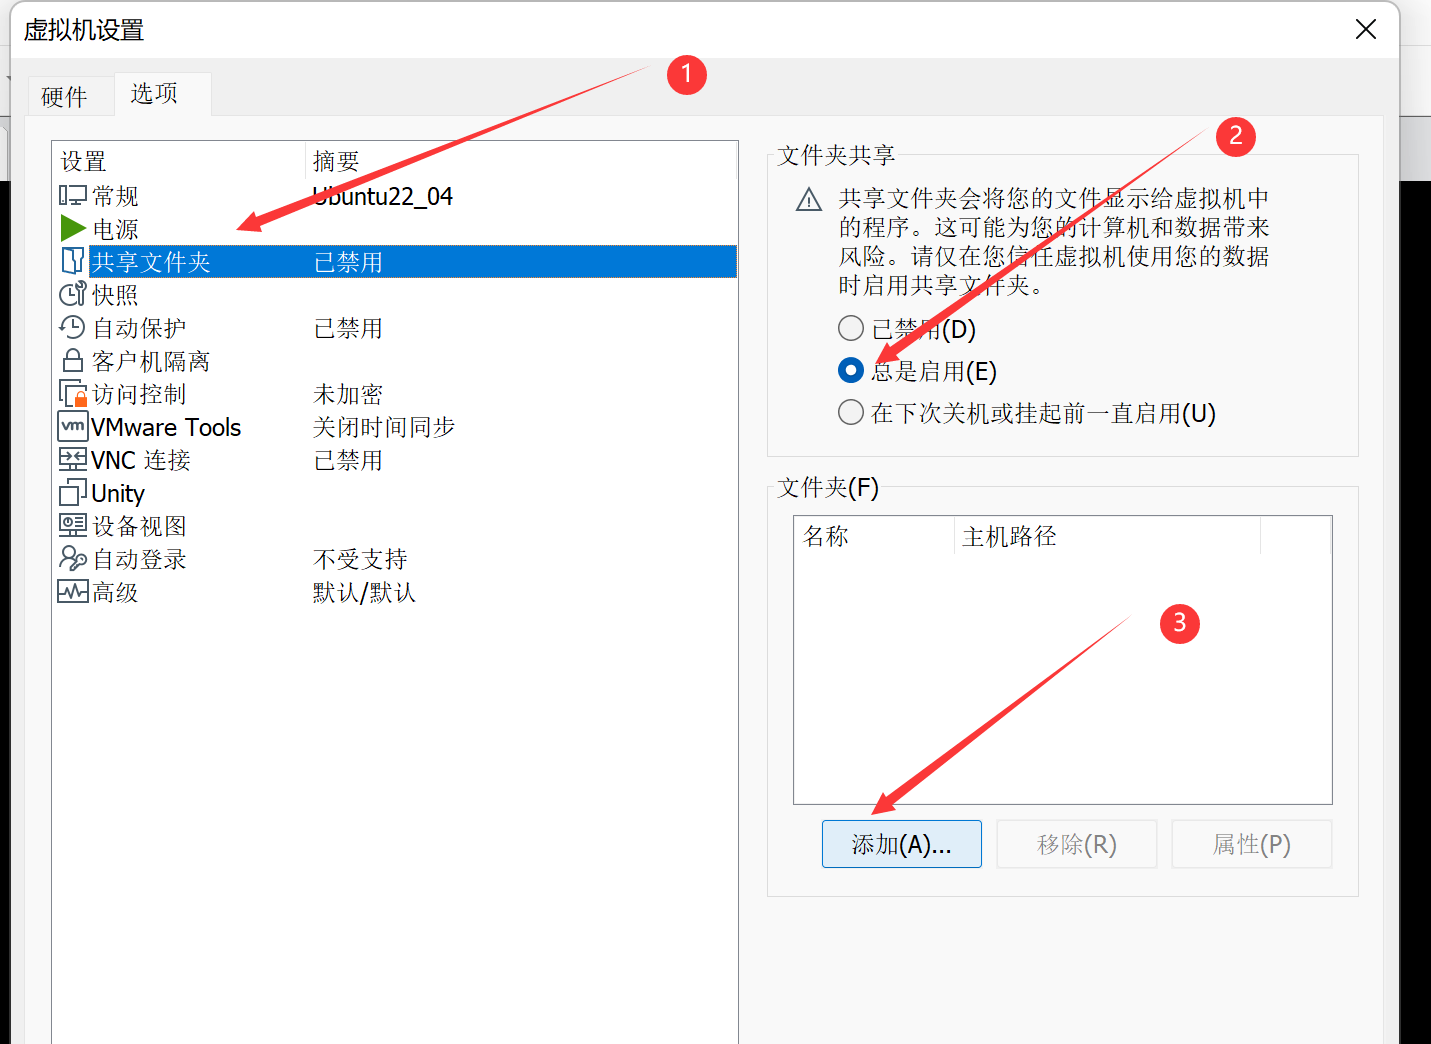This screenshot has width=1431, height=1044.
Task: Click the padlock icon for 客户机隔离
Action: (x=73, y=360)
